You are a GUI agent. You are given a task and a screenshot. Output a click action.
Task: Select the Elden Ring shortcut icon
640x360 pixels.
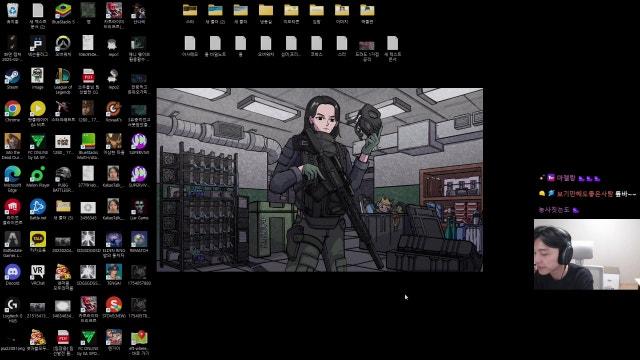[x=113, y=244]
